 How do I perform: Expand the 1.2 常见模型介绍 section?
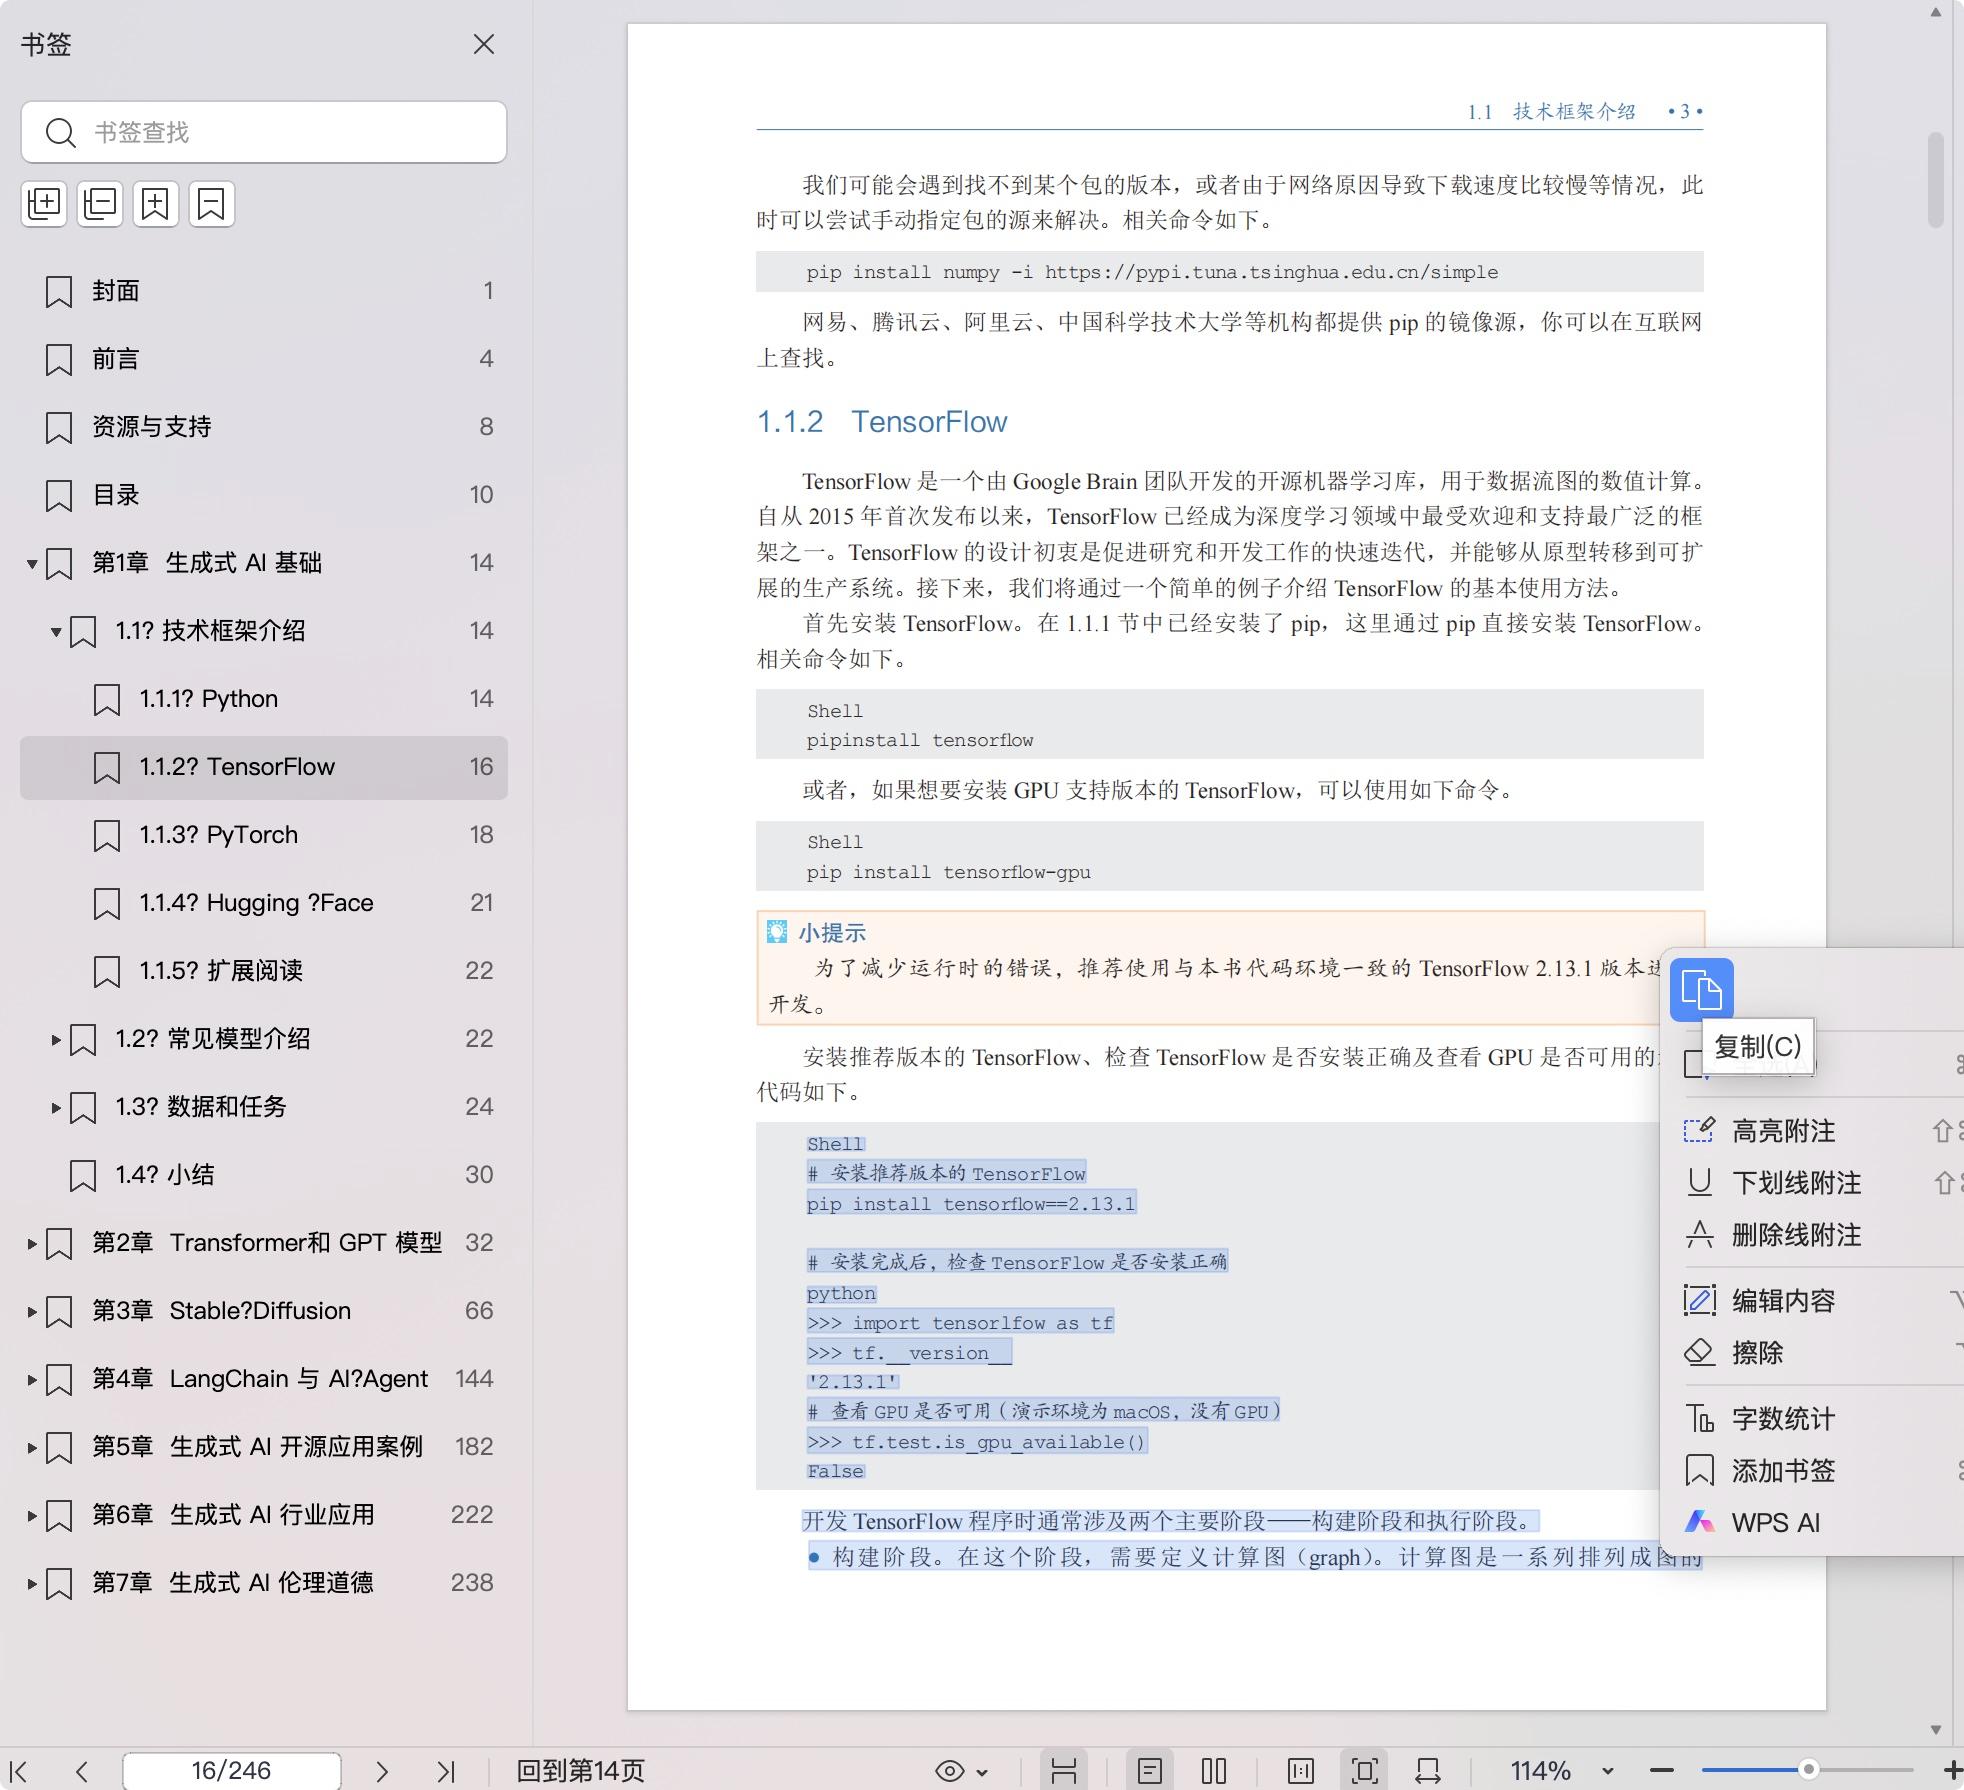click(x=56, y=1040)
